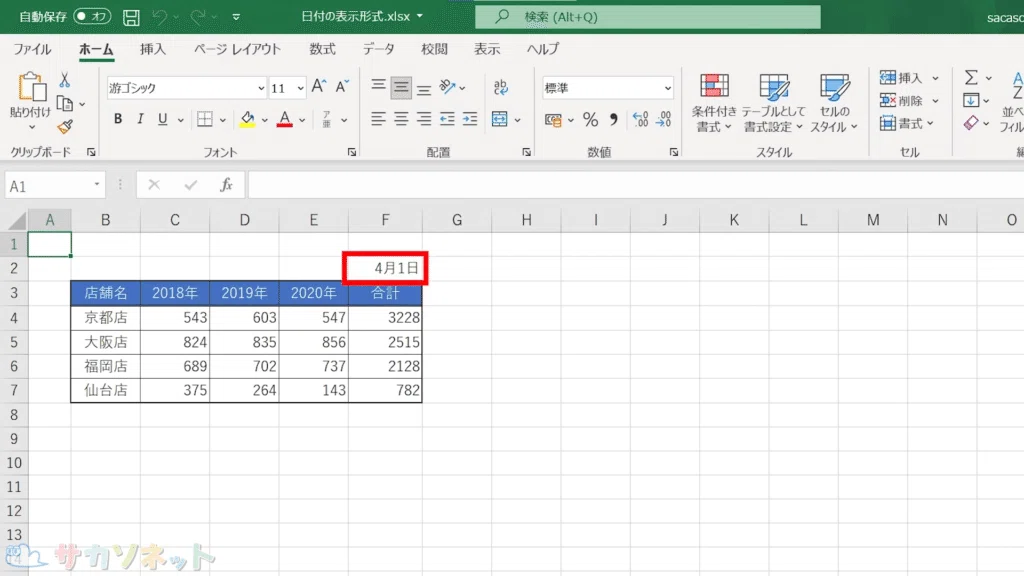Expand the Insert (挿入) cells dropdown

click(935, 78)
